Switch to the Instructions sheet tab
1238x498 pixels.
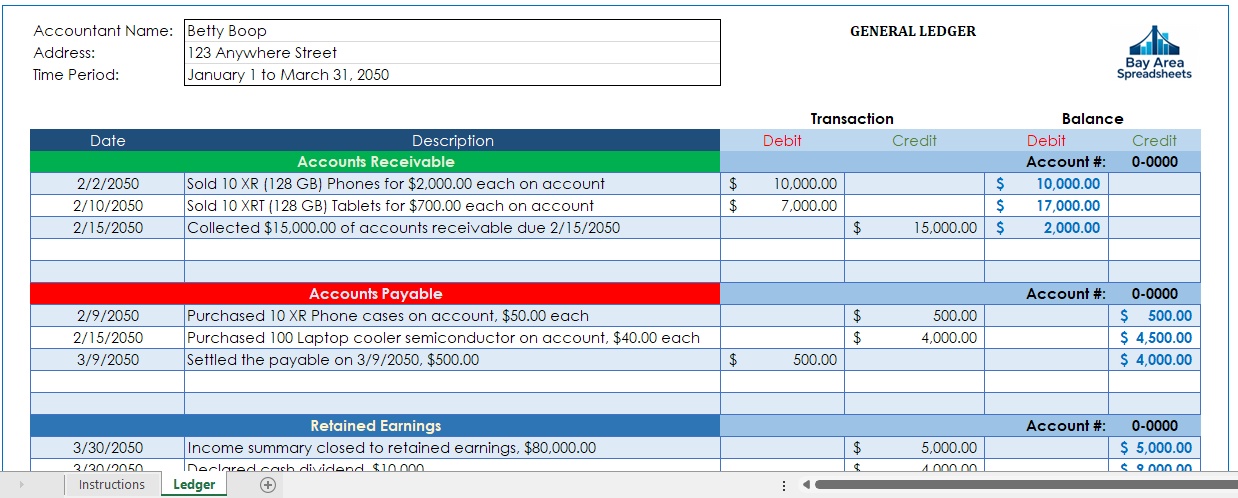(112, 485)
